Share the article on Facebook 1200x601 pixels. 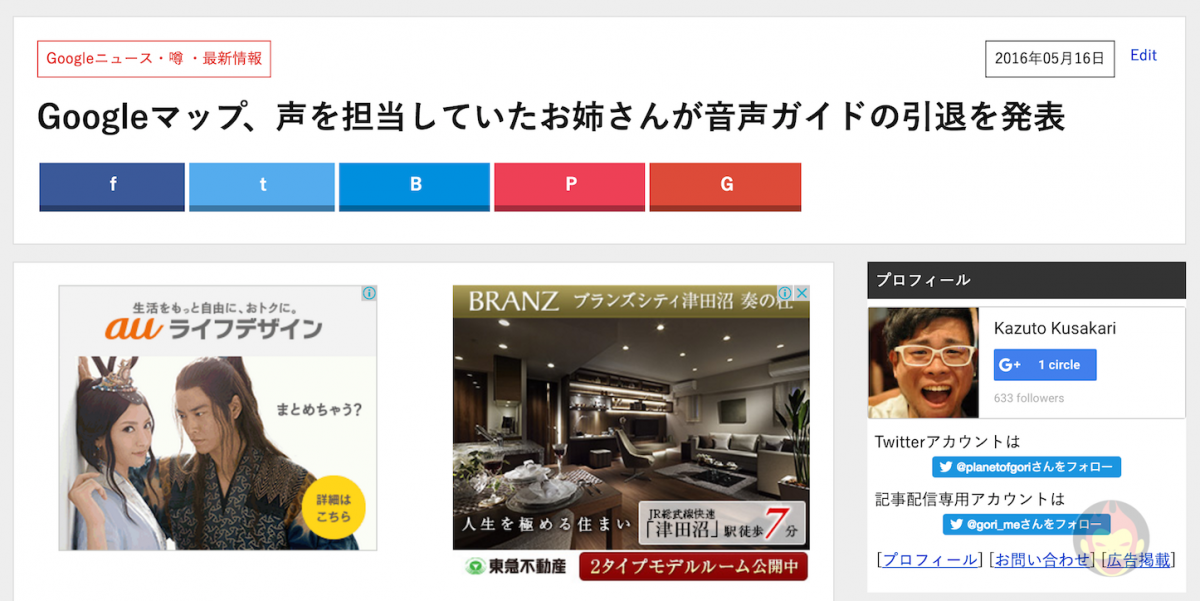(112, 186)
